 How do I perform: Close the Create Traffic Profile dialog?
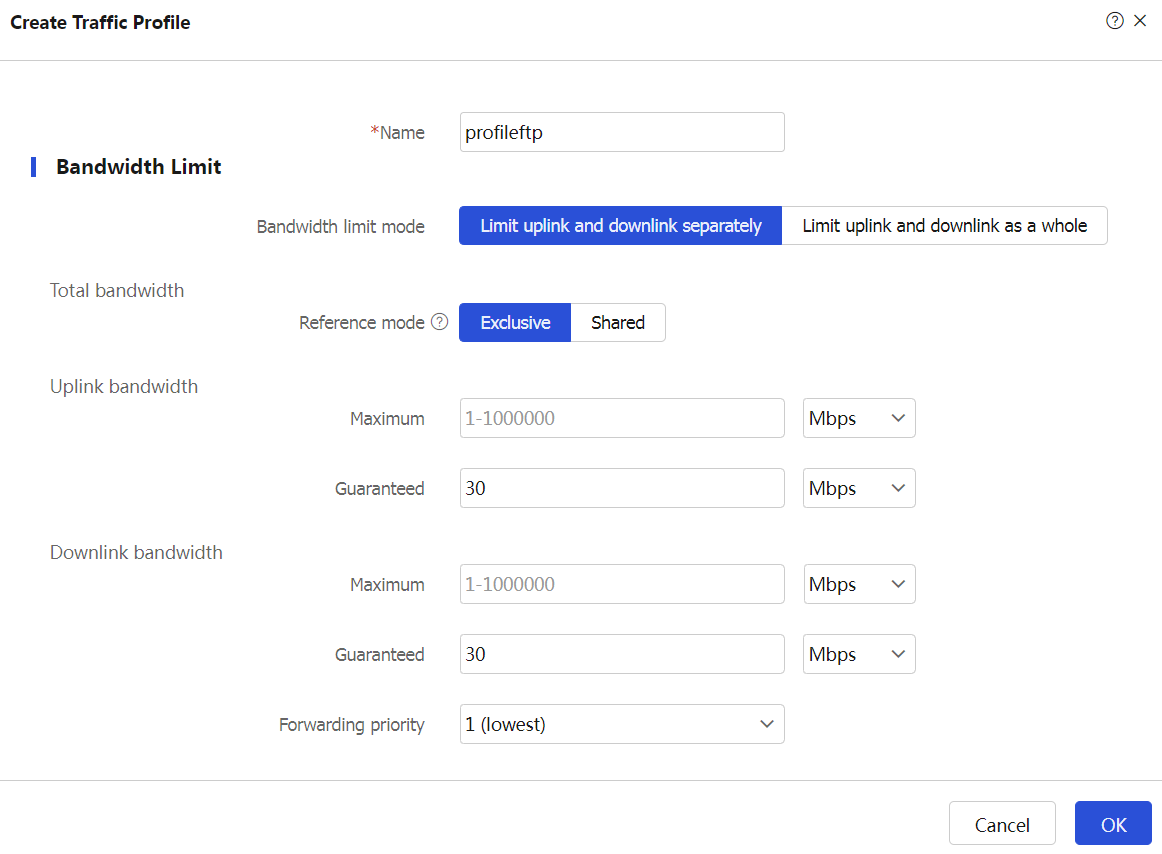[1140, 21]
